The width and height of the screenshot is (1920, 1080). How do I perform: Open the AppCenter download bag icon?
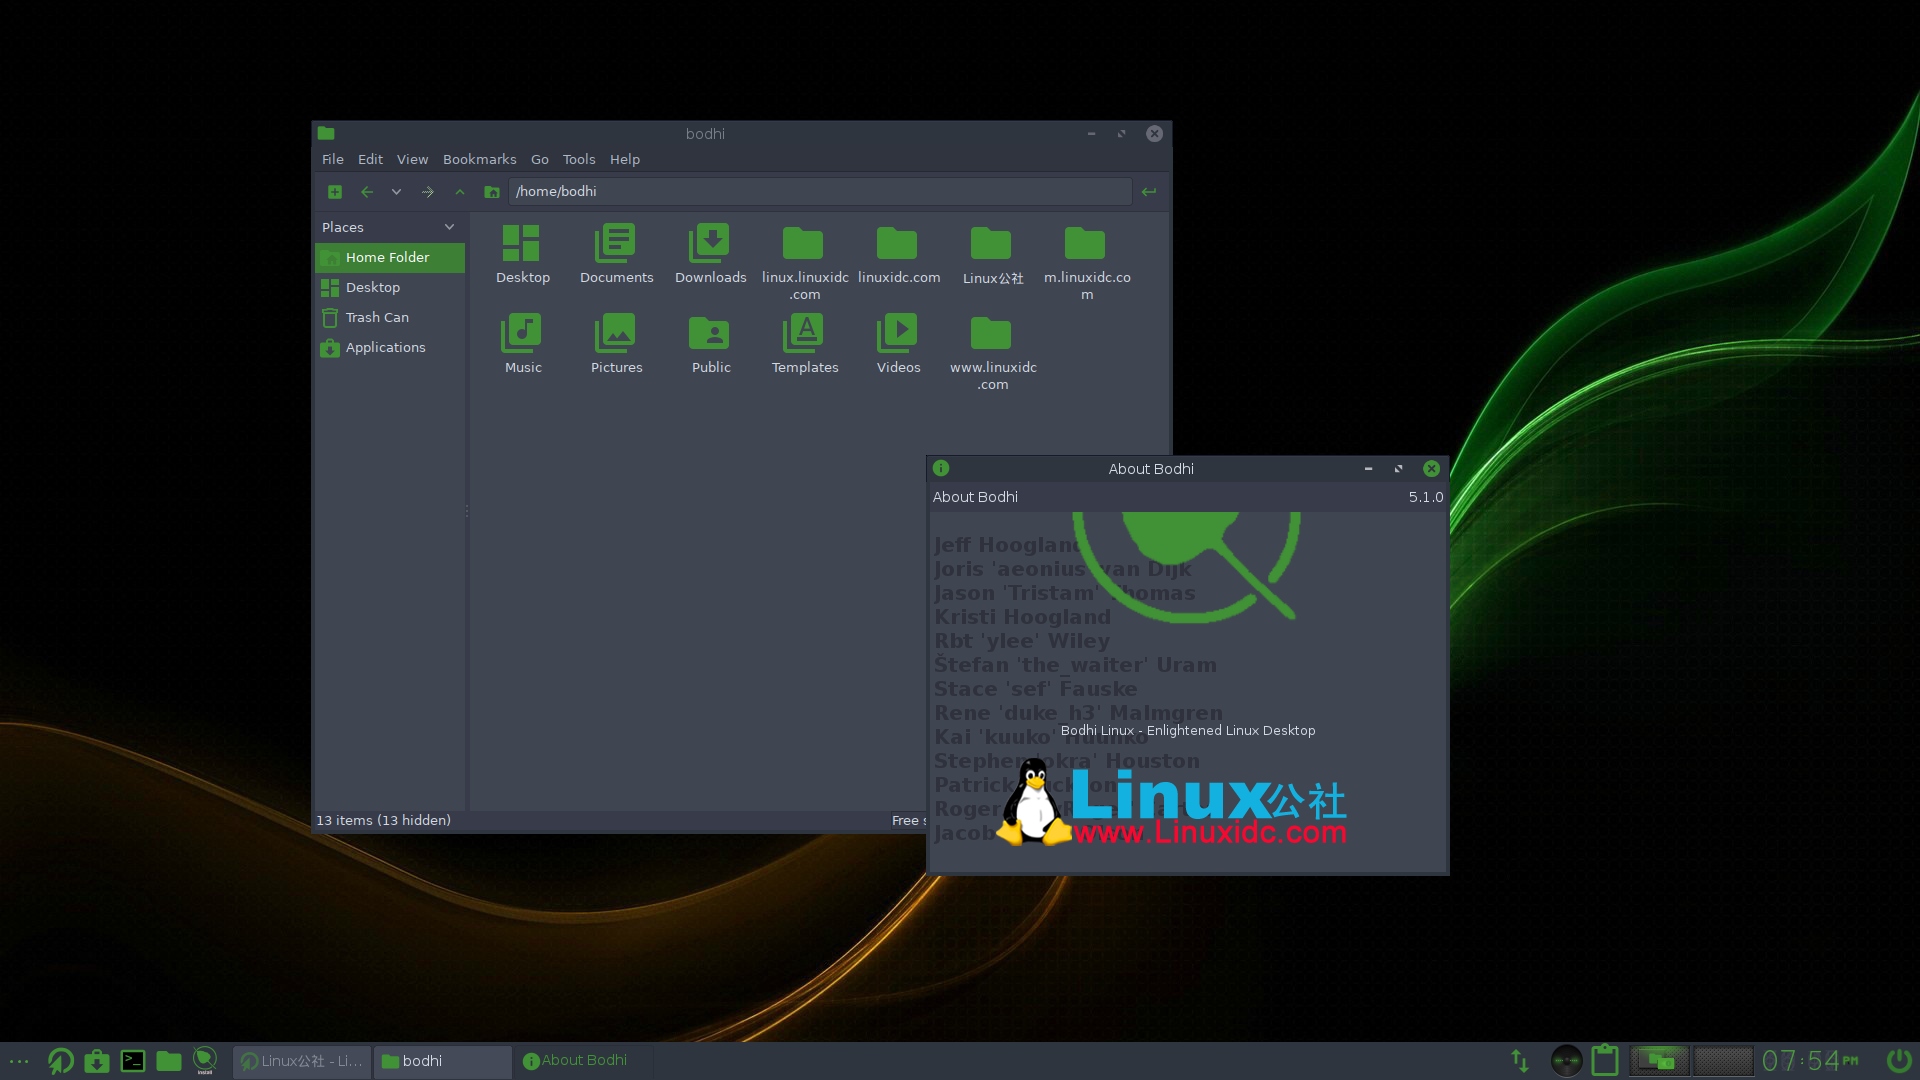(97, 1061)
